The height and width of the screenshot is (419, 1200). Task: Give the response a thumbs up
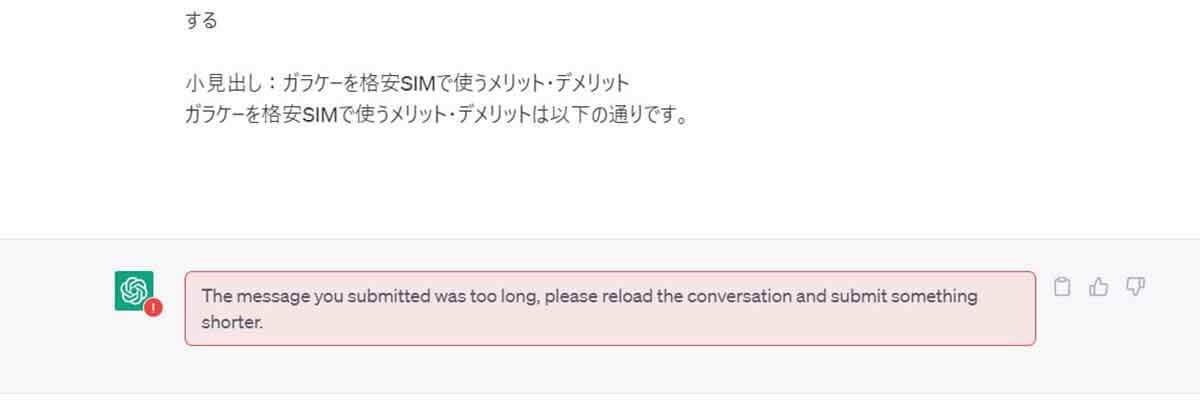[x=1099, y=288]
